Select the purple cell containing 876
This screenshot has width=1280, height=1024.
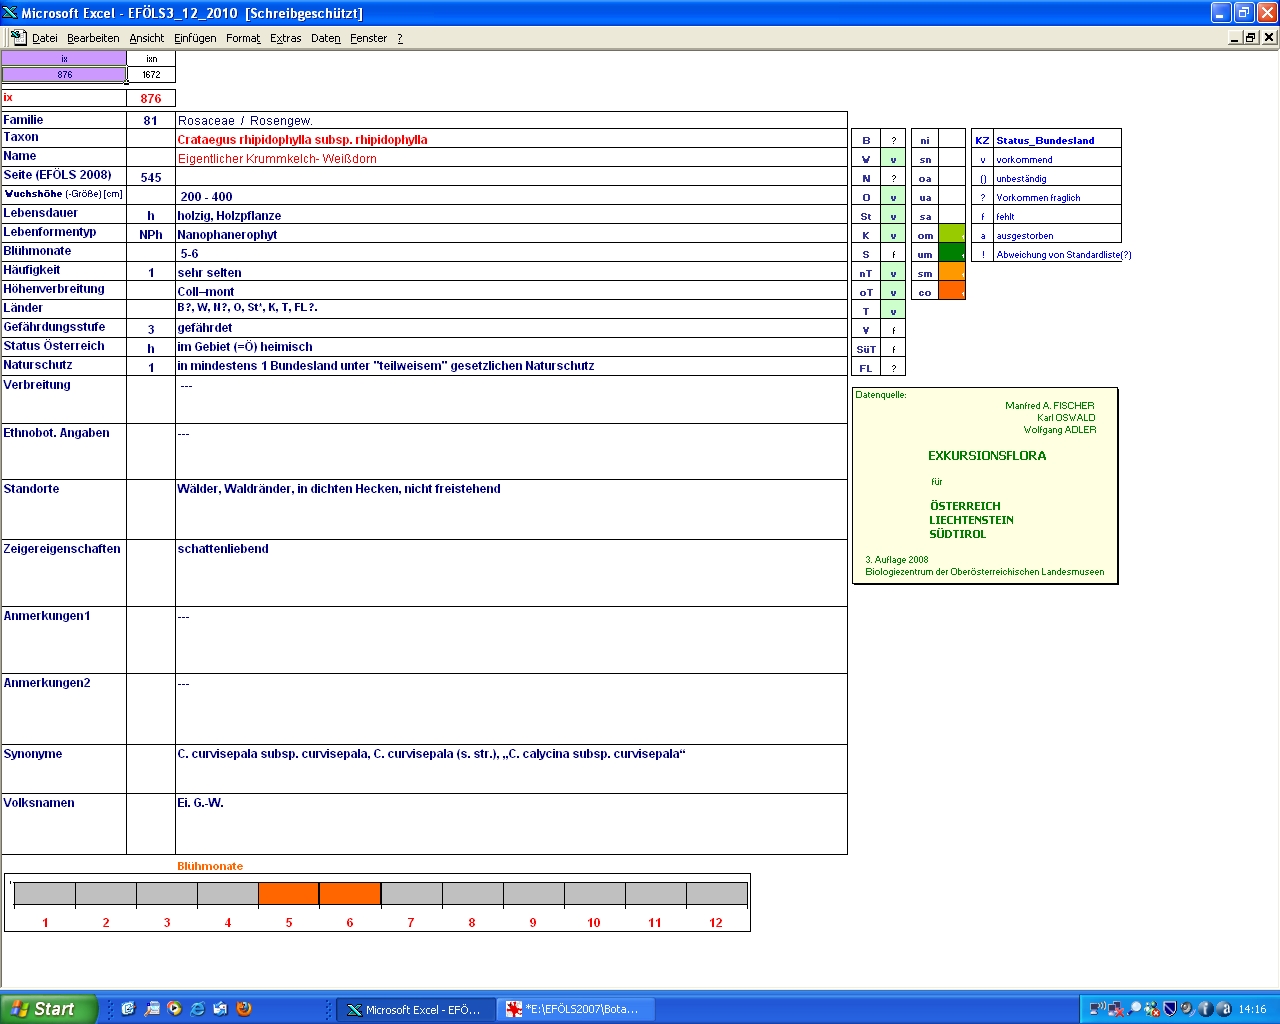click(x=64, y=74)
